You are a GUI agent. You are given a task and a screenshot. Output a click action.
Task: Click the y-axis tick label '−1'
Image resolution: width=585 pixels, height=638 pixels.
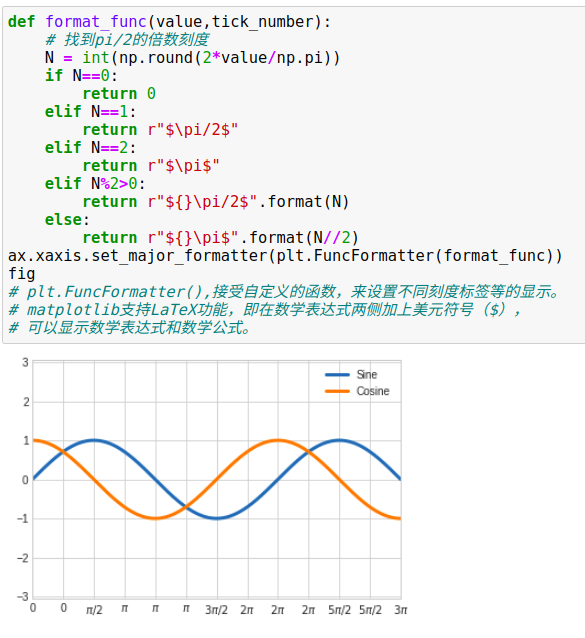pyautogui.click(x=23, y=519)
